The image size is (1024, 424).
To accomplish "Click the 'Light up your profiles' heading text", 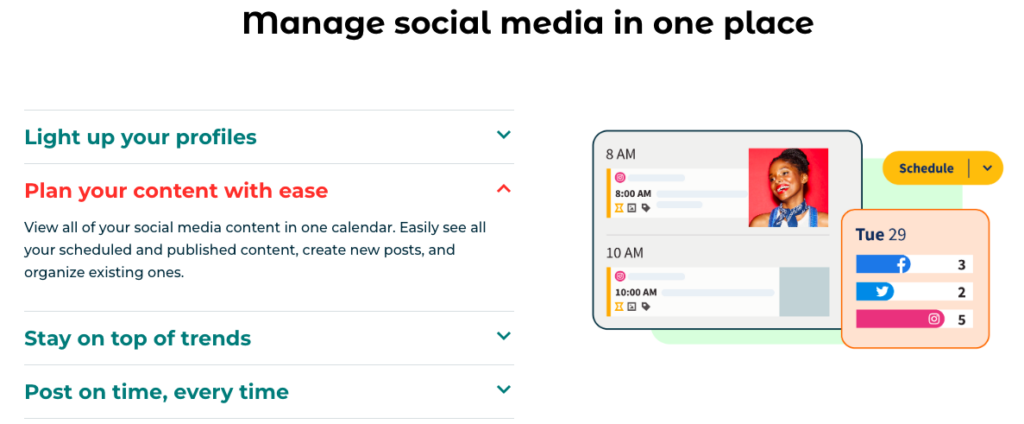I will click(x=140, y=137).
